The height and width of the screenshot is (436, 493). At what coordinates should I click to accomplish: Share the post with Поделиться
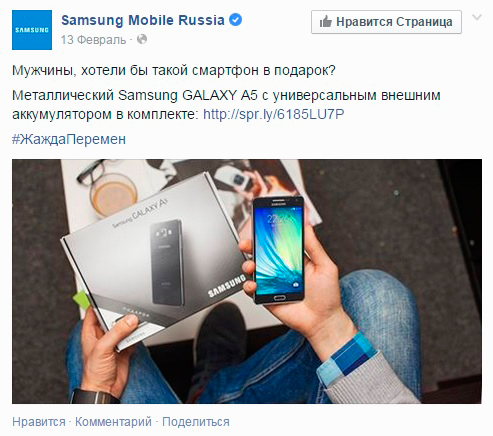(196, 422)
